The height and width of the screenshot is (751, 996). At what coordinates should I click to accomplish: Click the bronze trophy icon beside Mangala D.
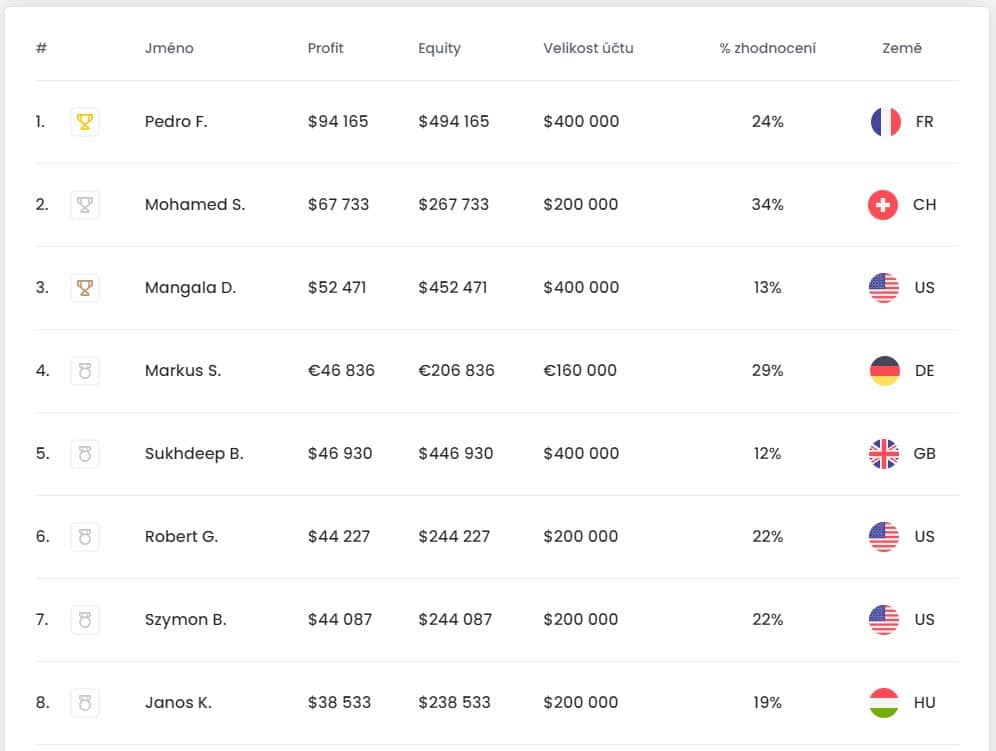coord(84,288)
